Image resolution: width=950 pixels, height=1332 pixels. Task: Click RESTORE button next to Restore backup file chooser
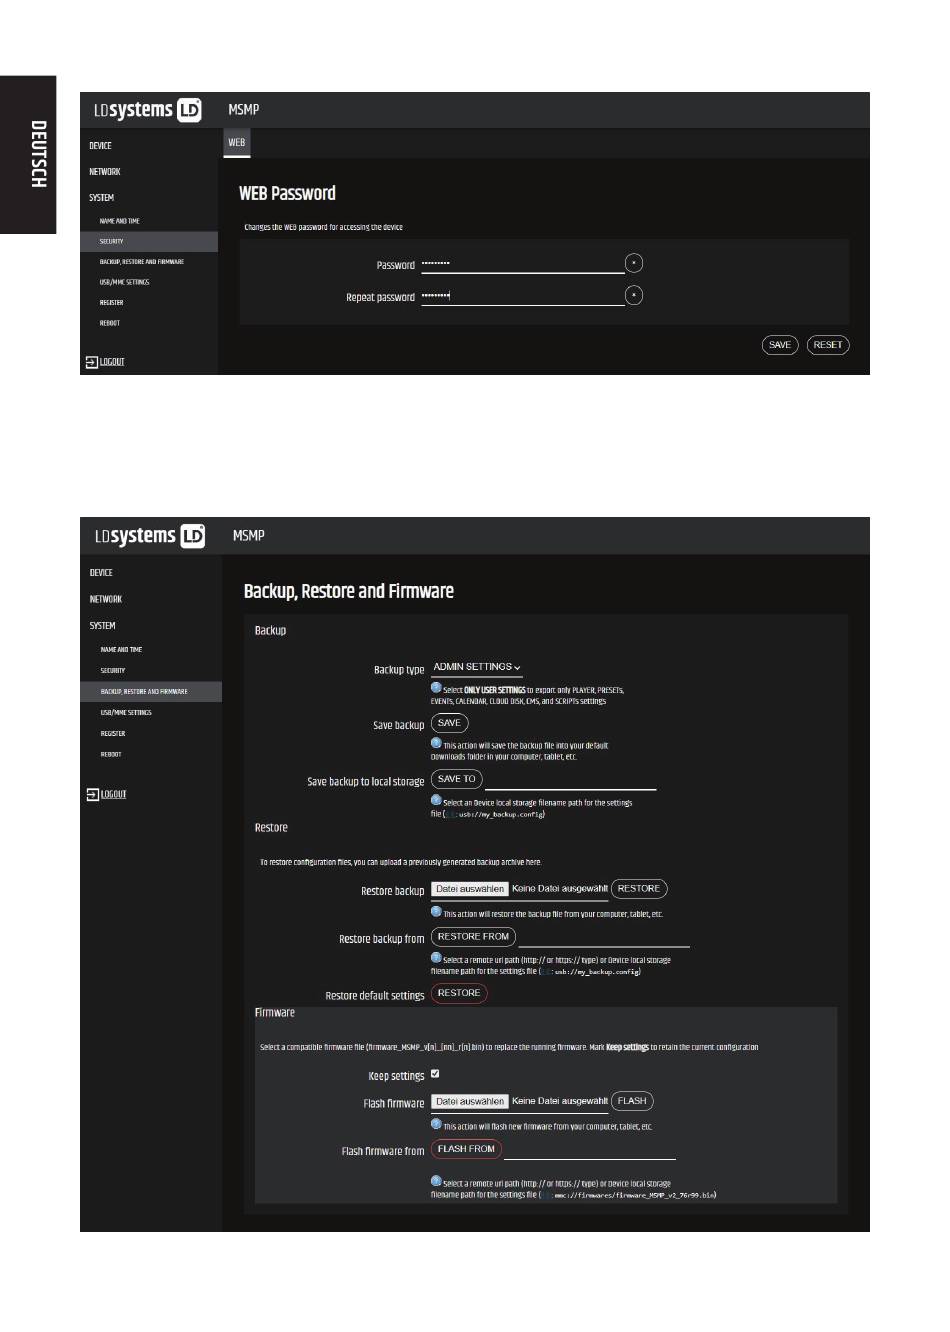click(639, 889)
